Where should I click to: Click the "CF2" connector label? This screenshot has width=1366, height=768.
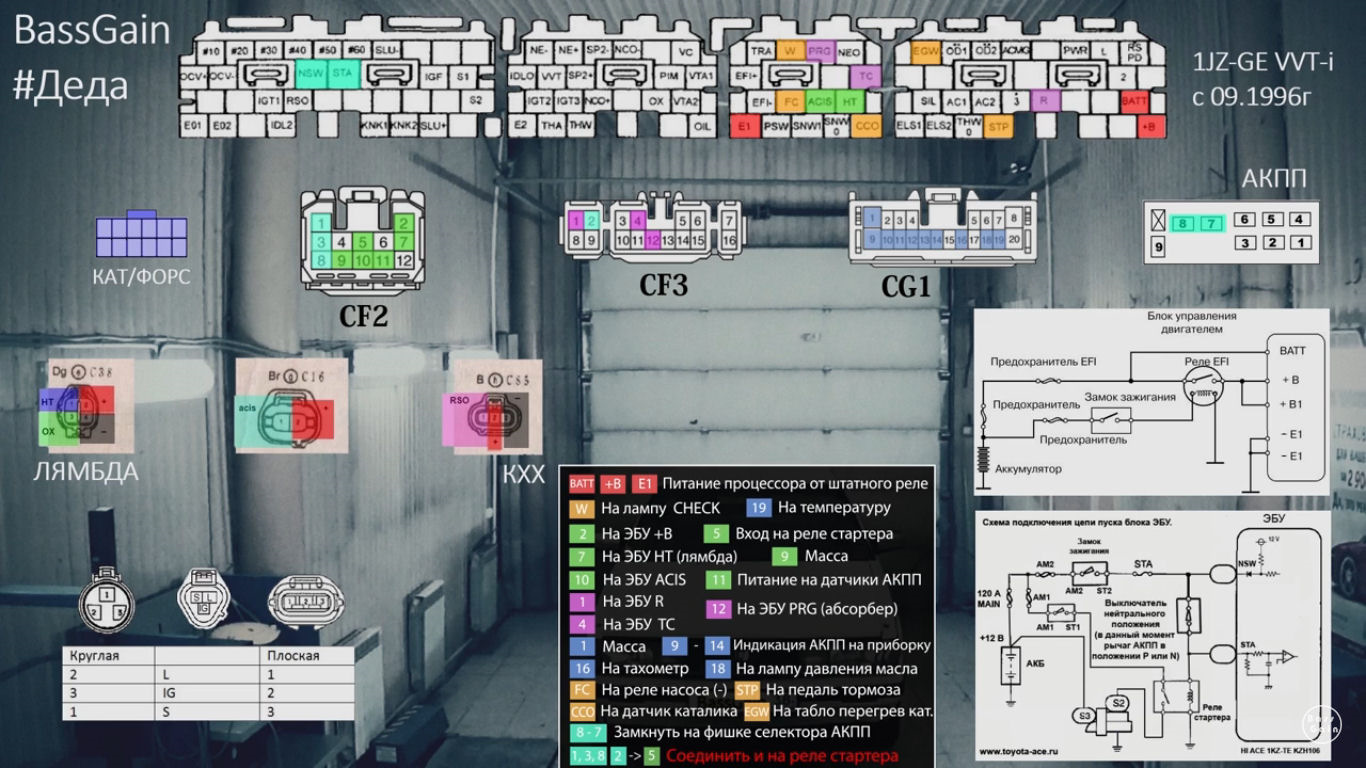363,316
